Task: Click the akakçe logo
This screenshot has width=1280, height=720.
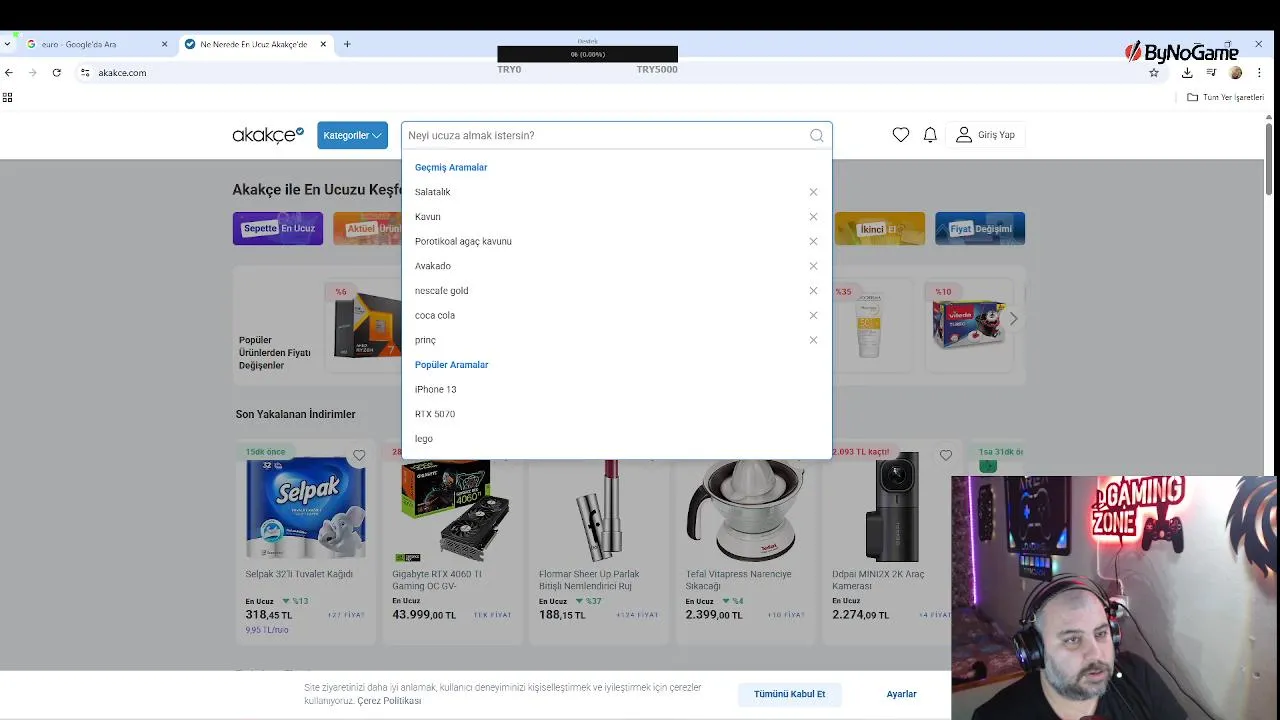Action: [268, 135]
